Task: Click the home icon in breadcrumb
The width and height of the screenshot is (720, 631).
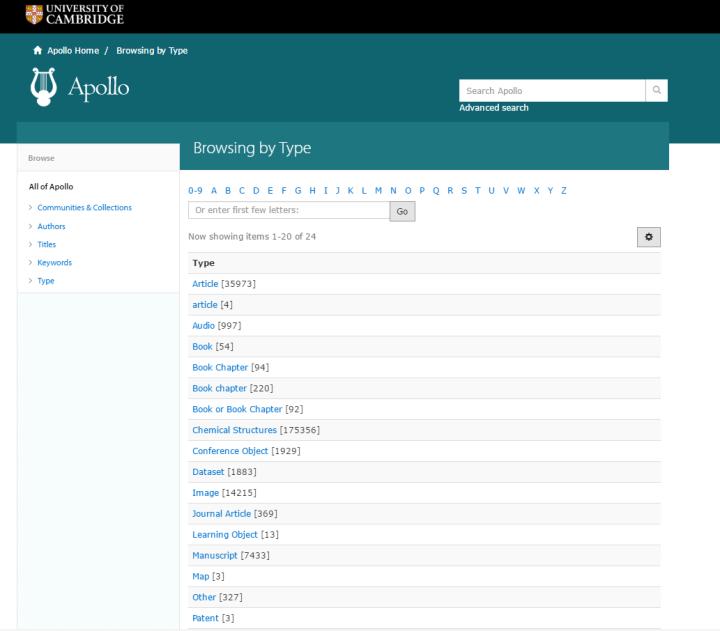Action: coord(38,51)
